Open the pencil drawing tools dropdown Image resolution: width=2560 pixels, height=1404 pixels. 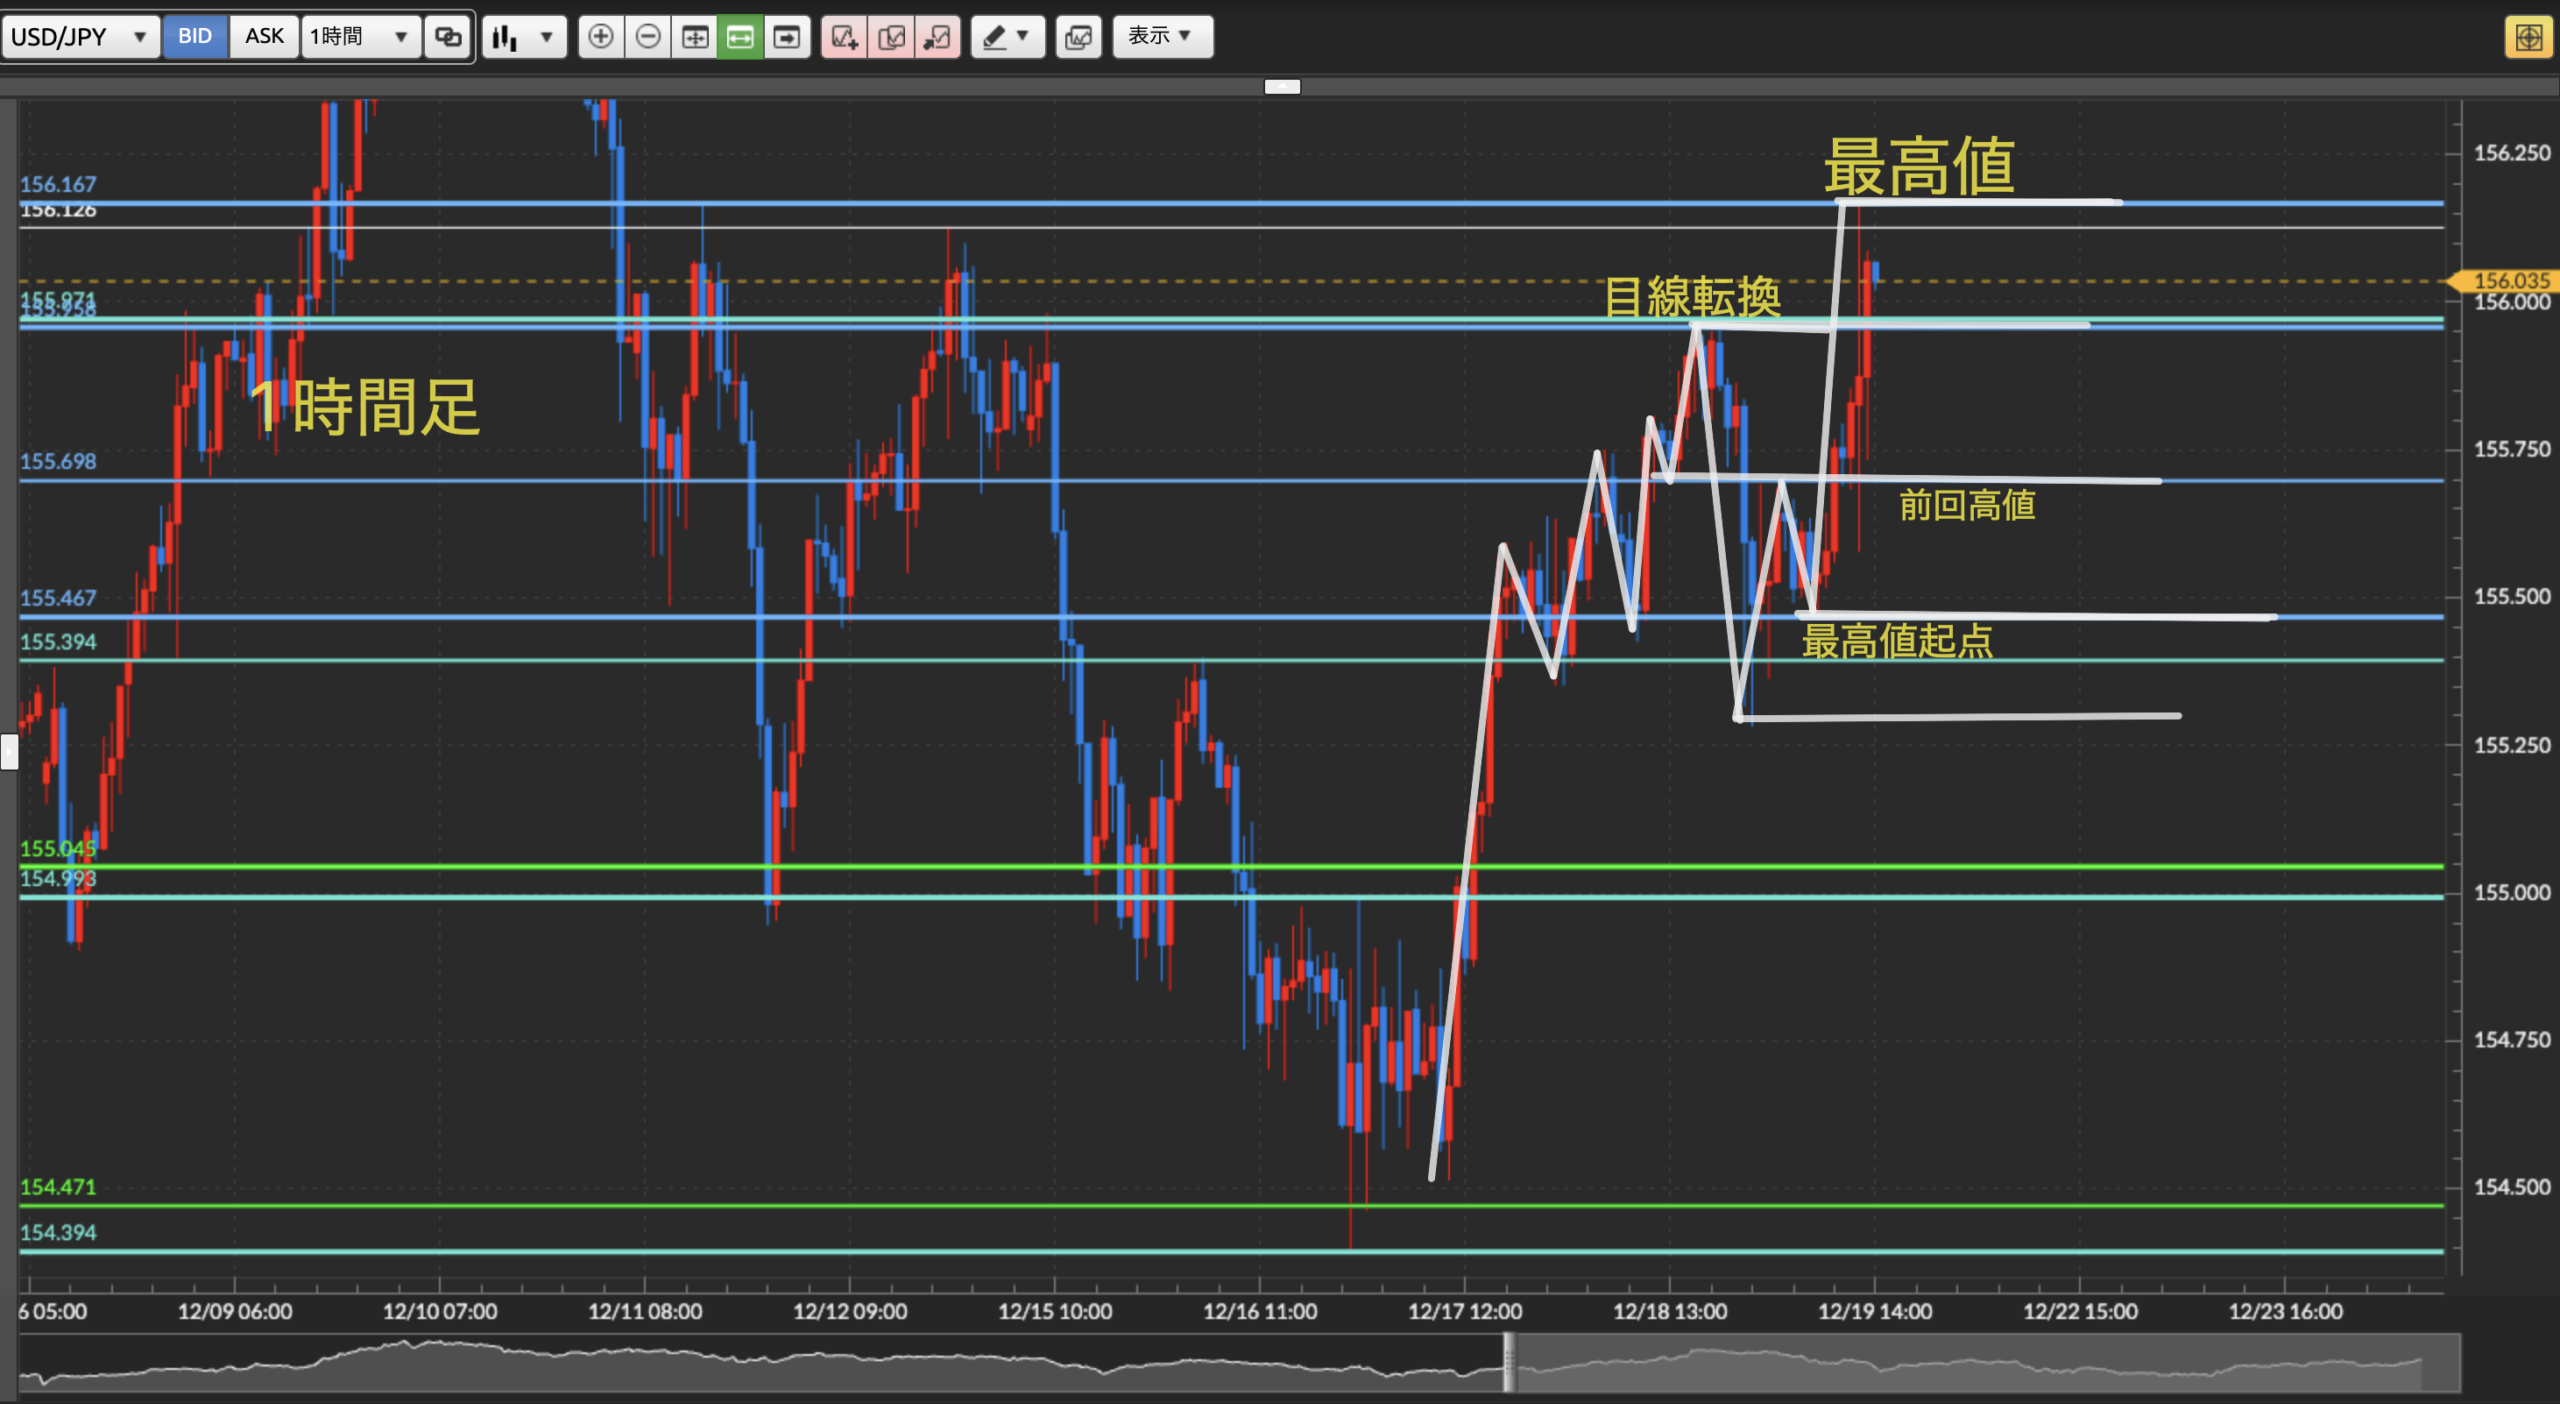(1006, 37)
